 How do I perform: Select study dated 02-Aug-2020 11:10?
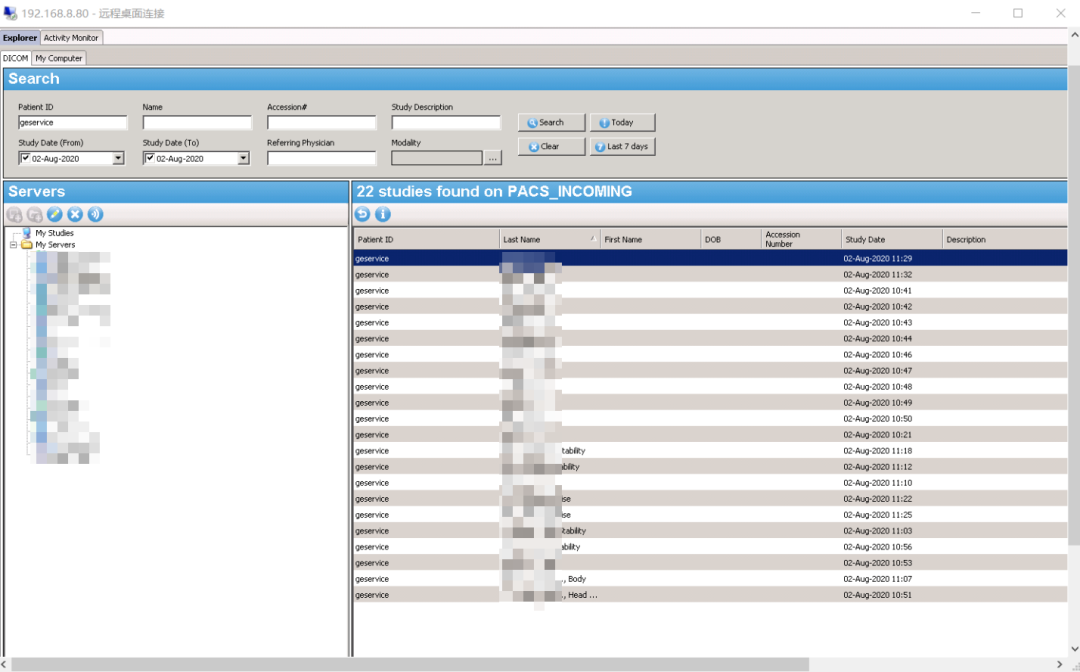pos(710,483)
